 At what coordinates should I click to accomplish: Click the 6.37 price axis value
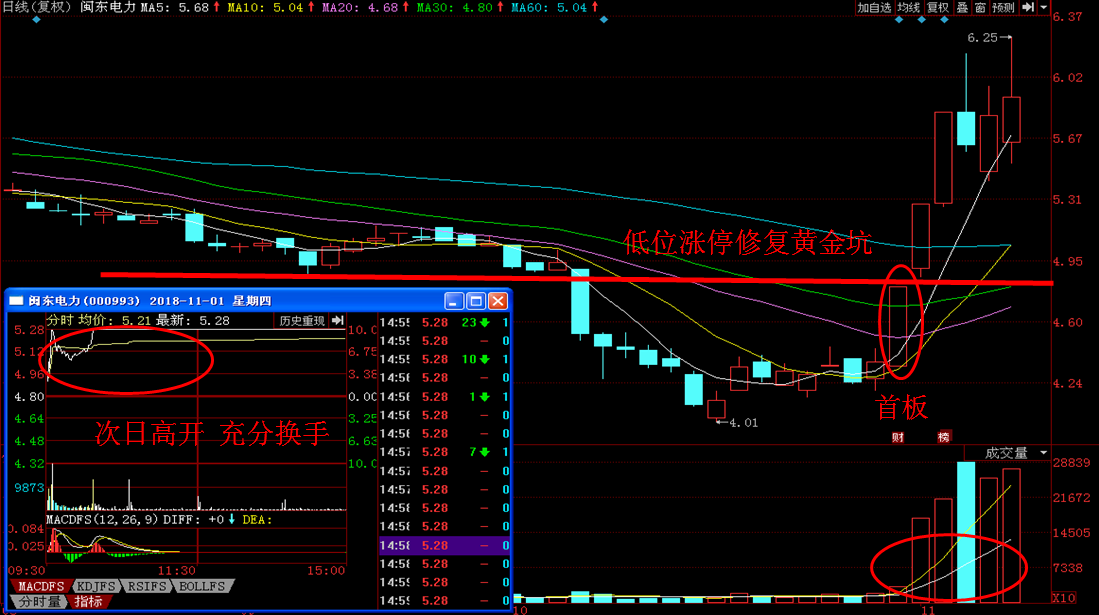pyautogui.click(x=1067, y=17)
